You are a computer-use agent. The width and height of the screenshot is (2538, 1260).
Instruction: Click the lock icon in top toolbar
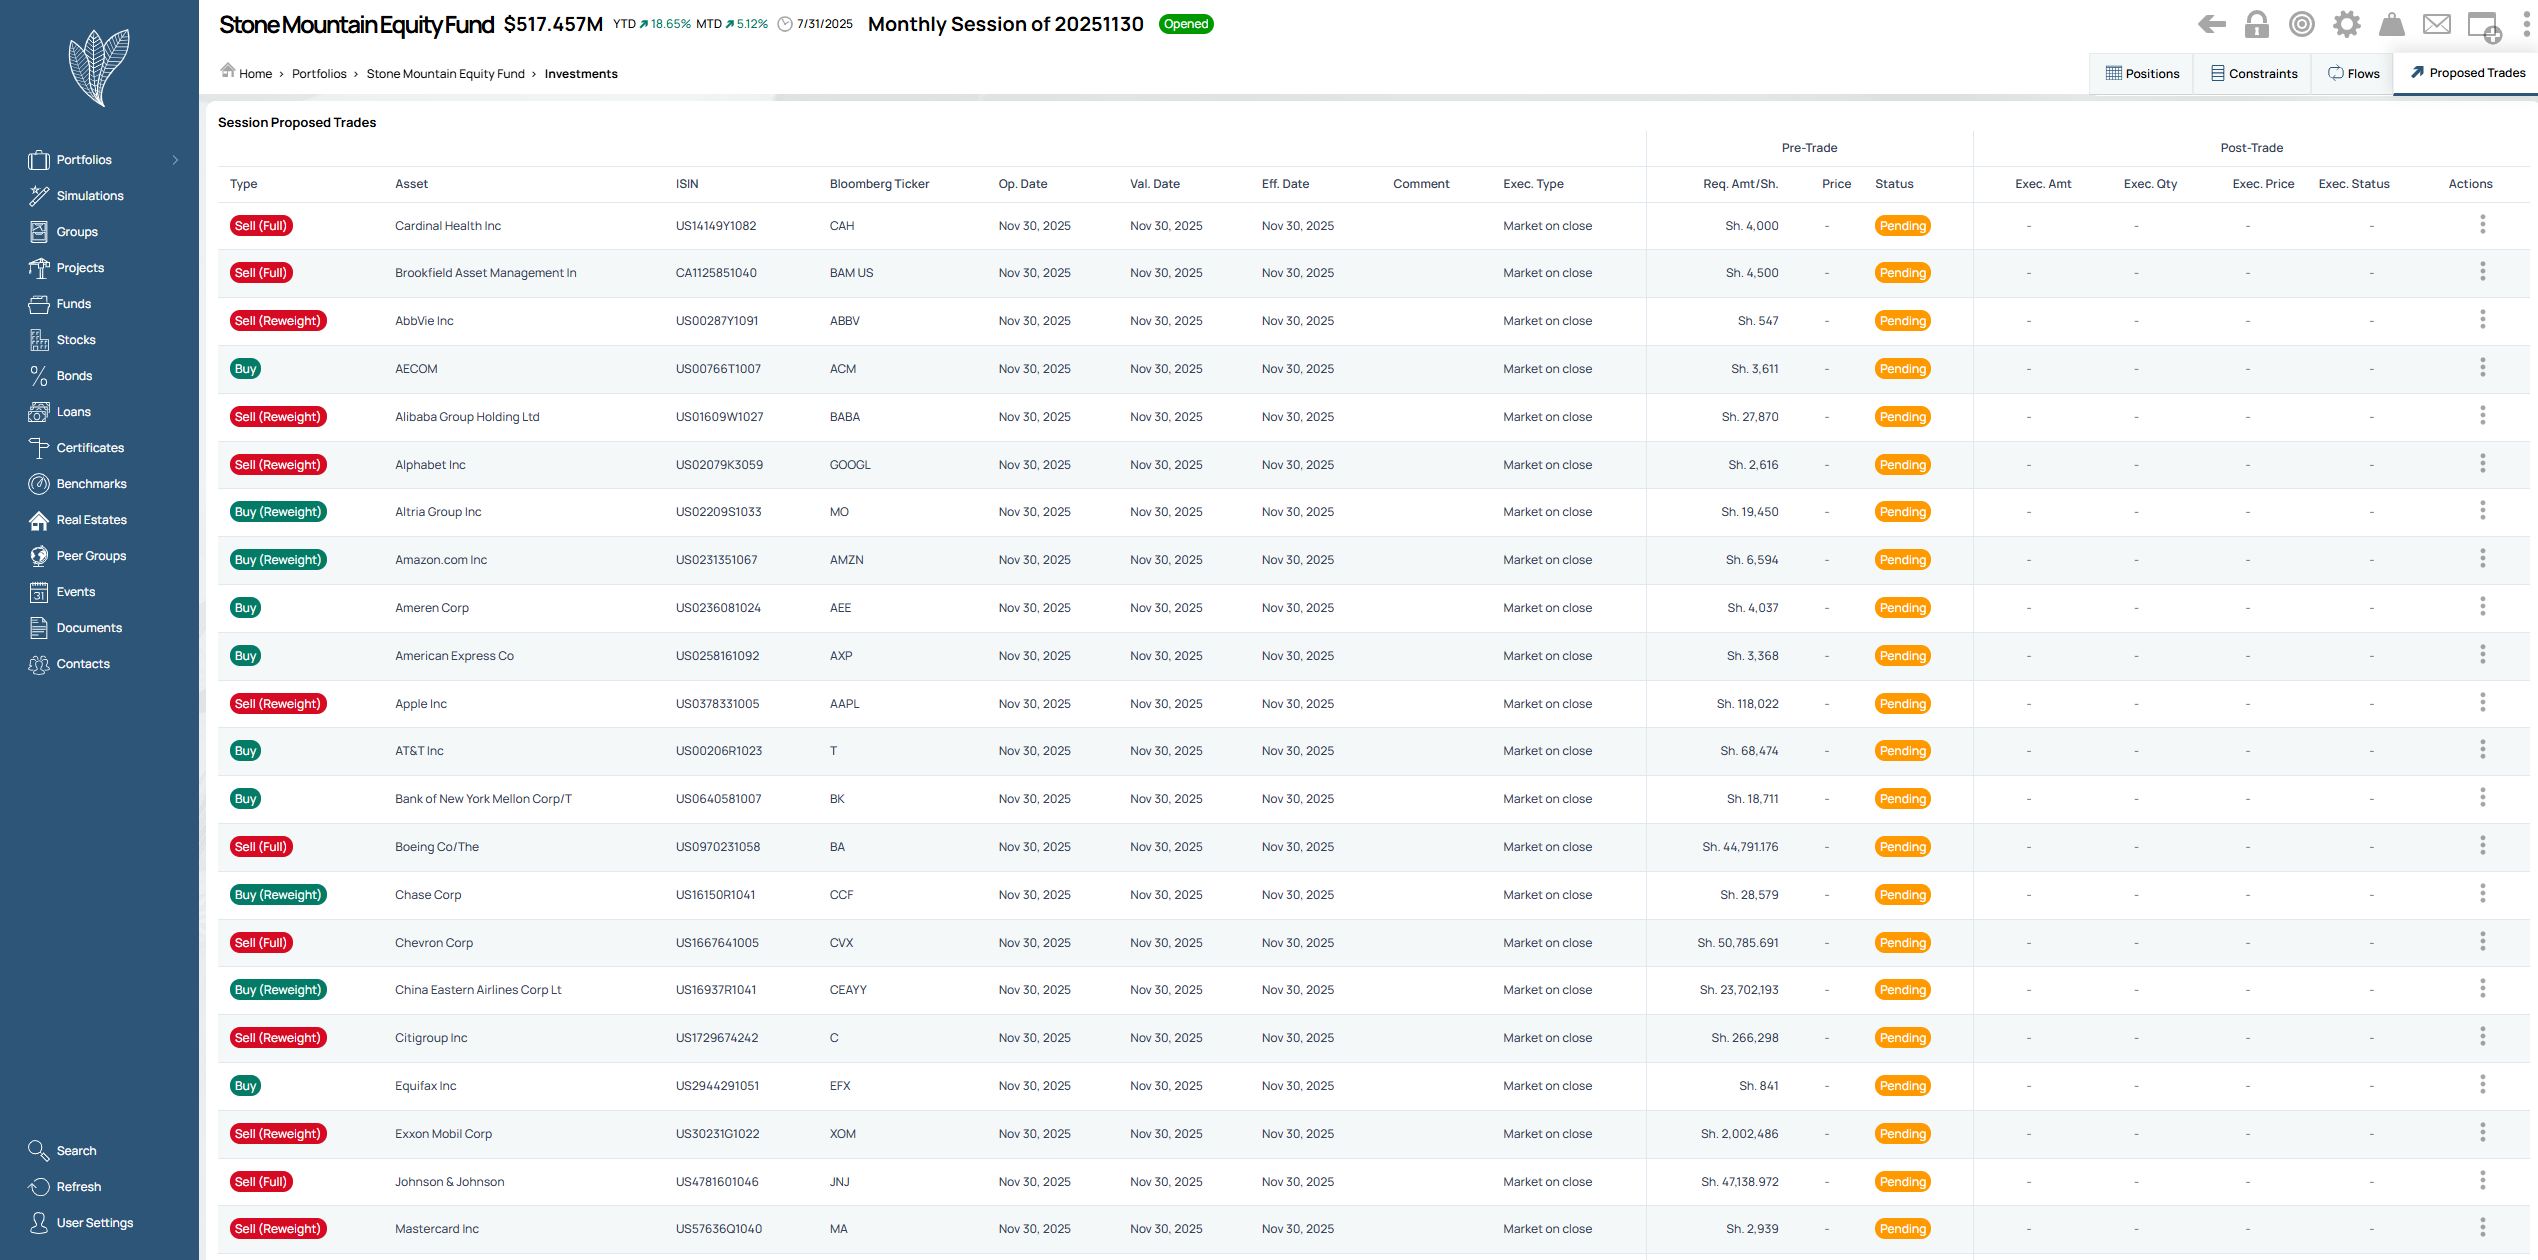[x=2256, y=24]
